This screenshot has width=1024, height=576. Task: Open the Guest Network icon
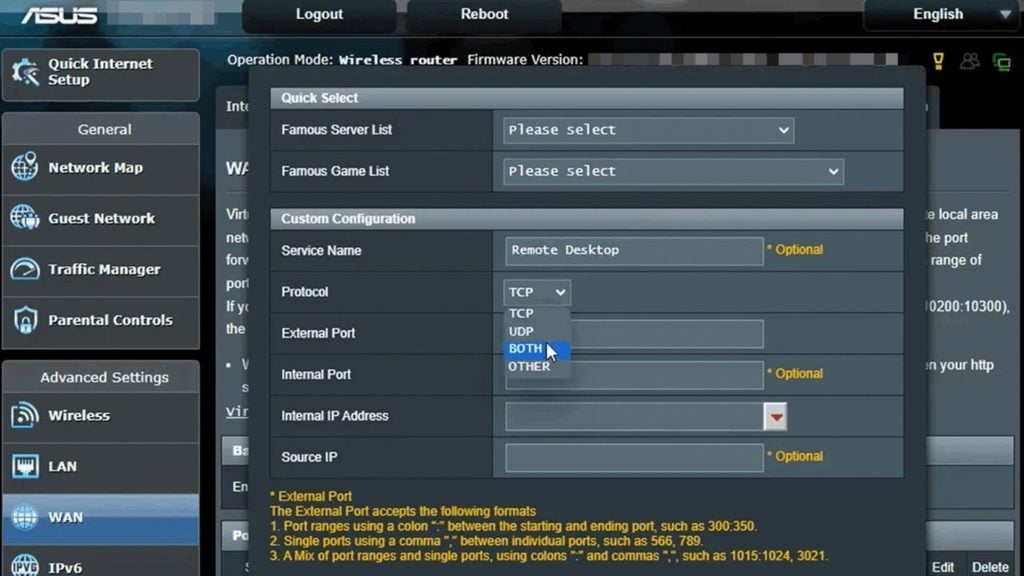pyautogui.click(x=25, y=218)
